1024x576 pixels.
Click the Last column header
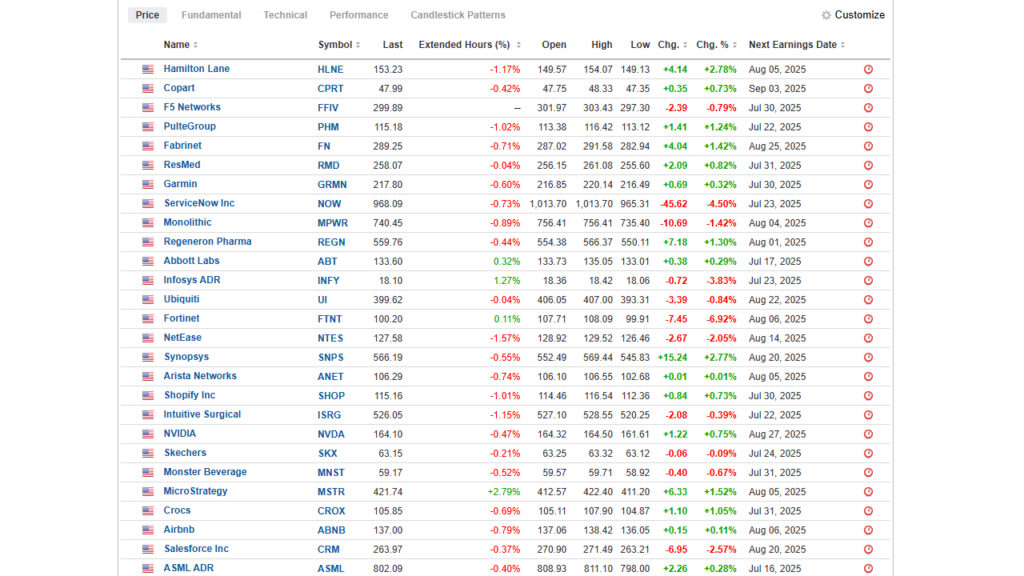pos(392,44)
